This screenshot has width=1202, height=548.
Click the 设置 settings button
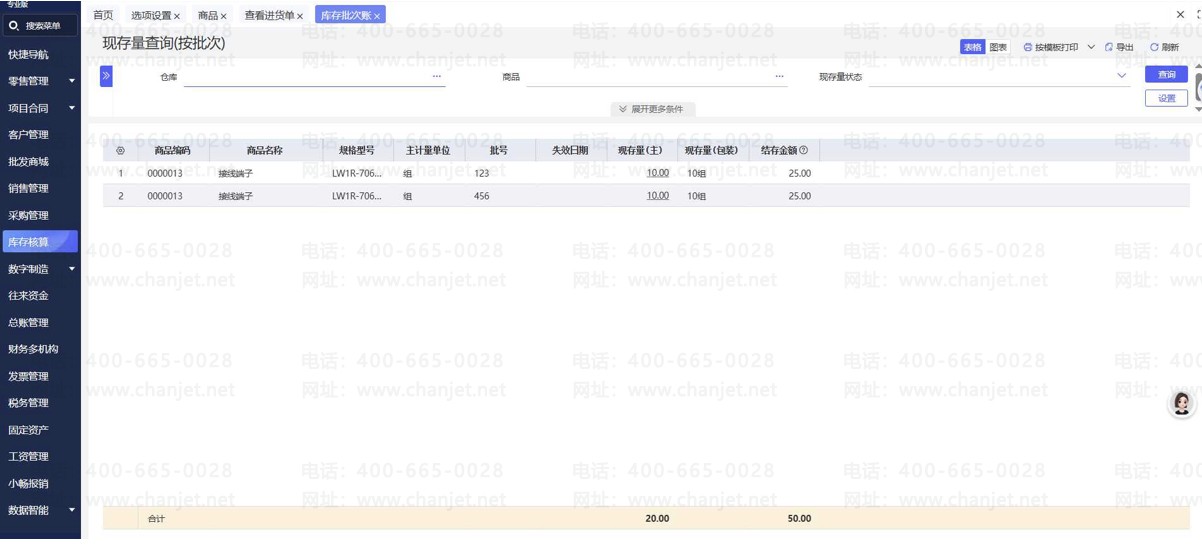click(x=1166, y=98)
